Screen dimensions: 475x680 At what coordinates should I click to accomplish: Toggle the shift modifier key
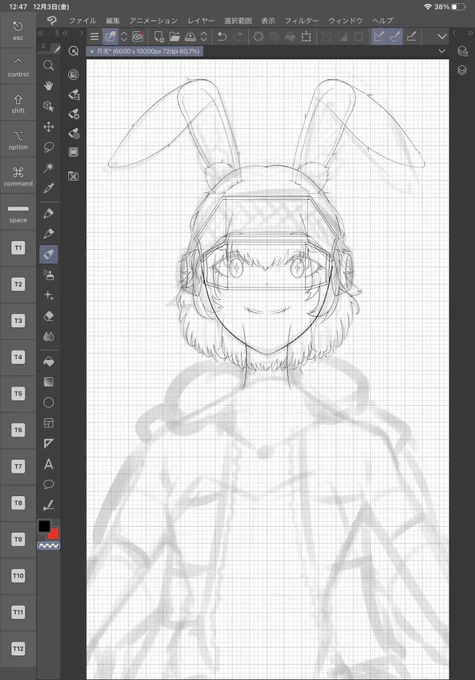tap(18, 103)
